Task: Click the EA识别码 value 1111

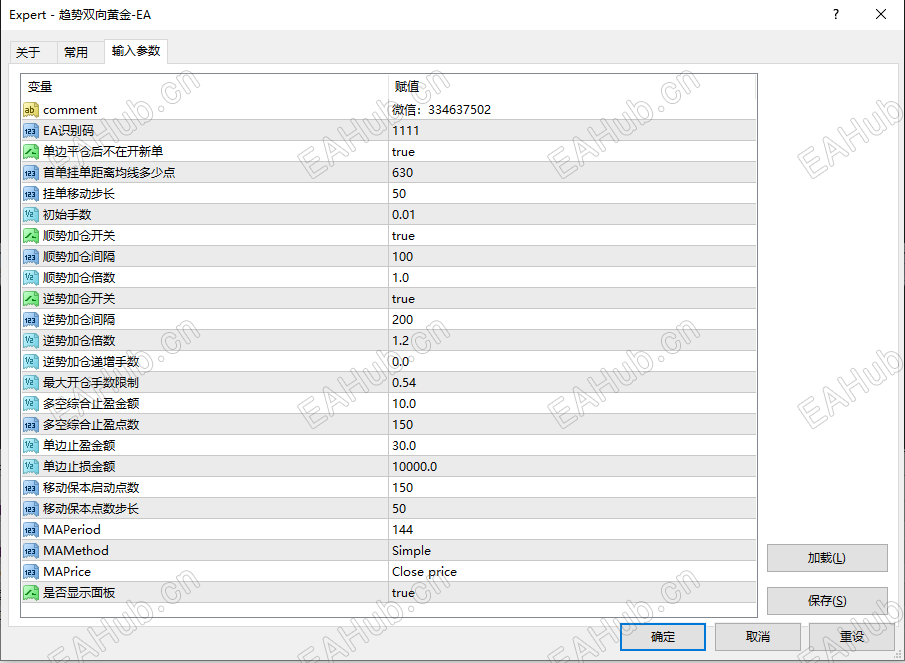Action: click(405, 130)
